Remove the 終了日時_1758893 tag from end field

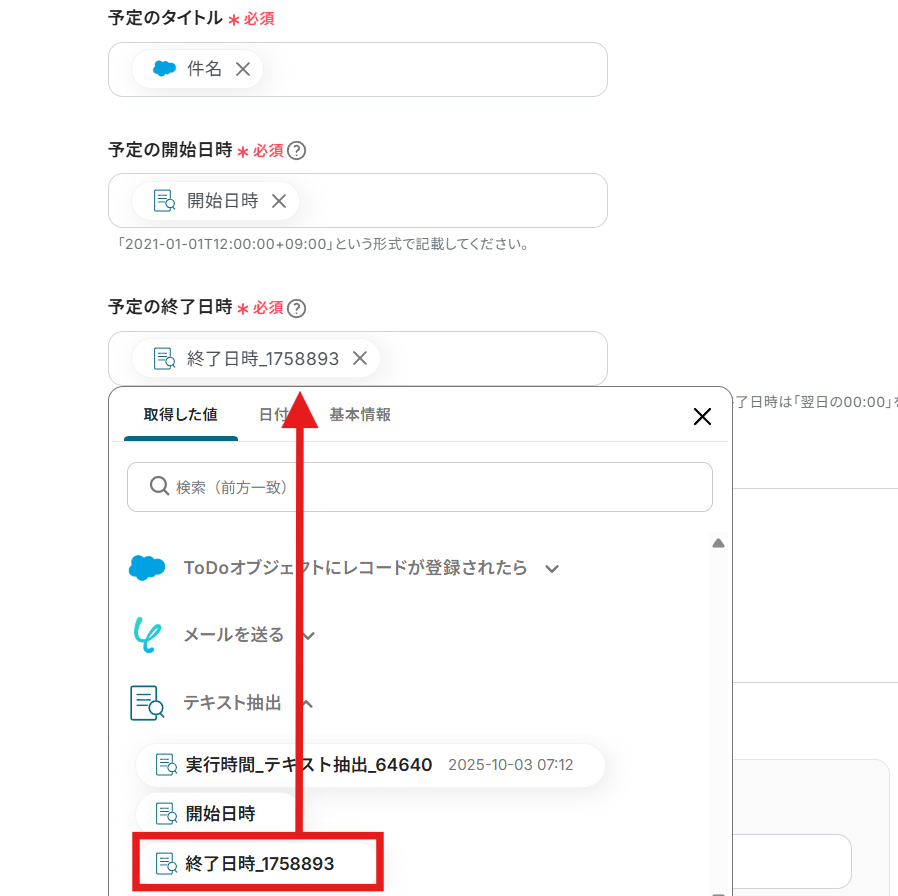point(360,358)
